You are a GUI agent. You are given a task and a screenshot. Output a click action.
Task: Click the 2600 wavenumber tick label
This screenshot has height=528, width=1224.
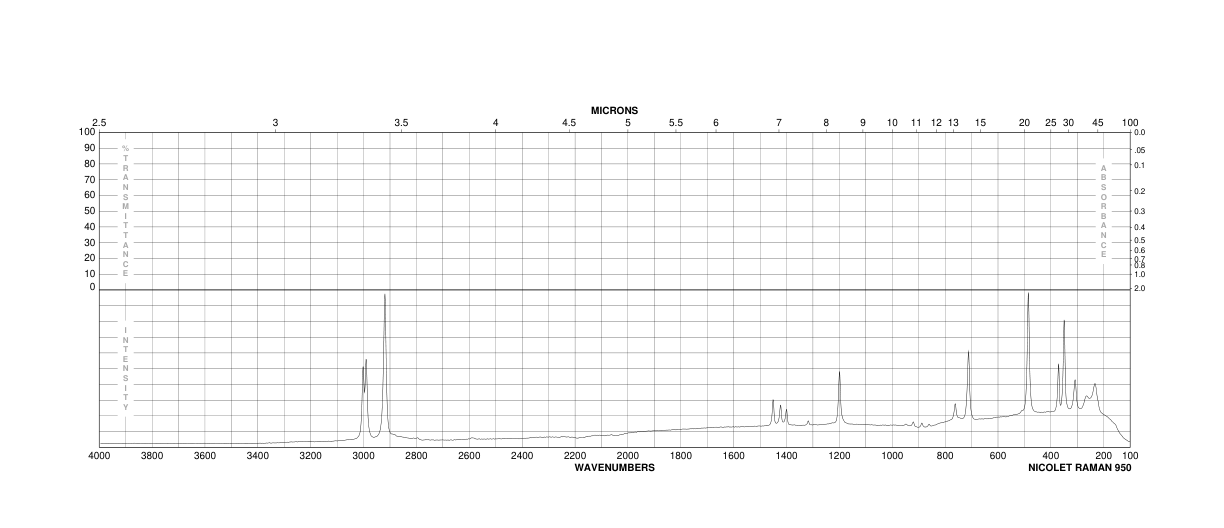[x=469, y=456]
